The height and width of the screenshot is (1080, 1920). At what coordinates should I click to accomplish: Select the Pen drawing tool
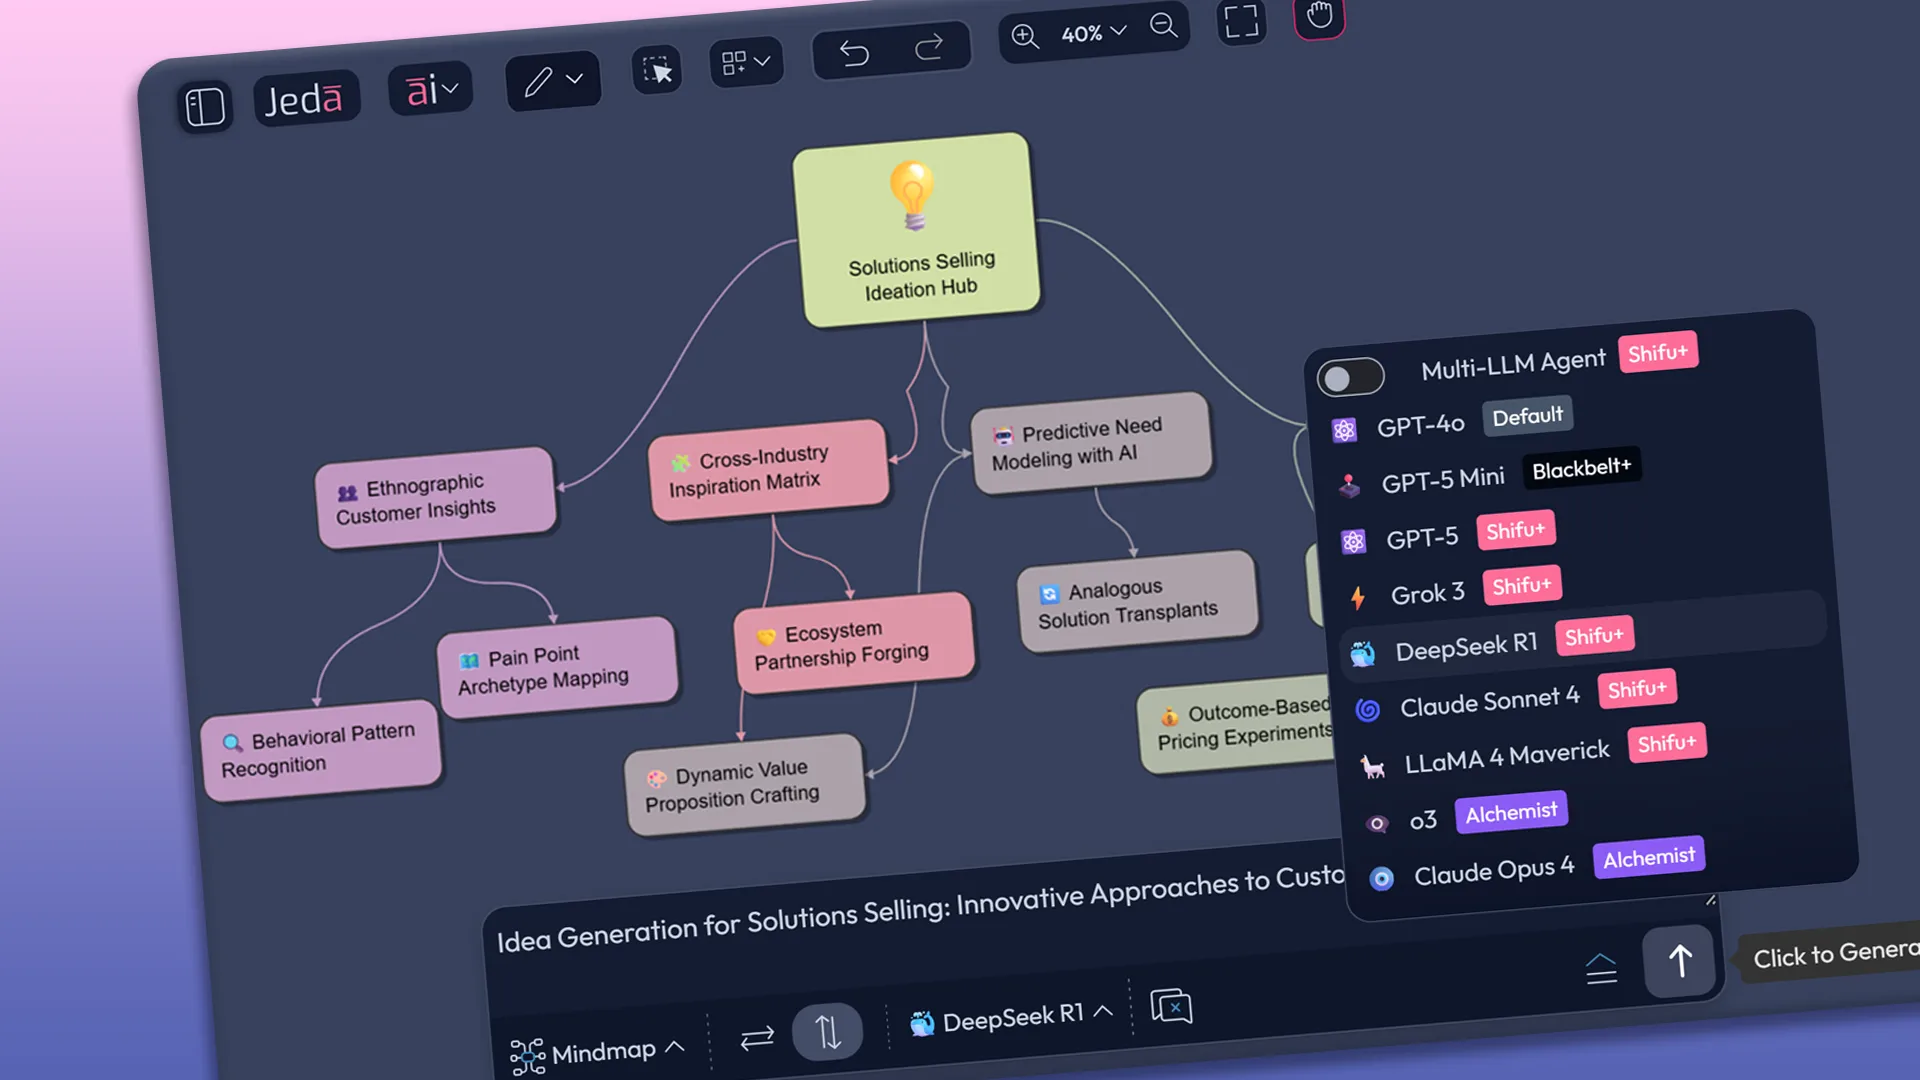click(x=540, y=83)
